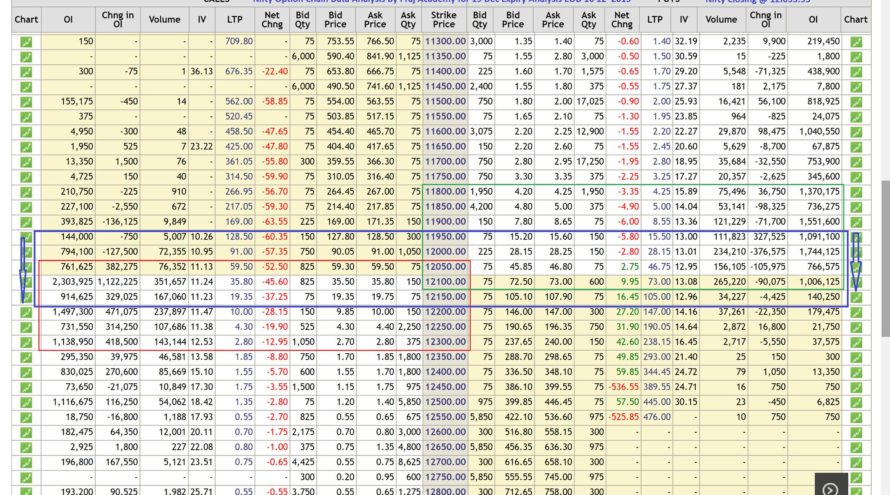The height and width of the screenshot is (495, 890).
Task: Click calls OI value 2,303,925
Action: pos(73,282)
